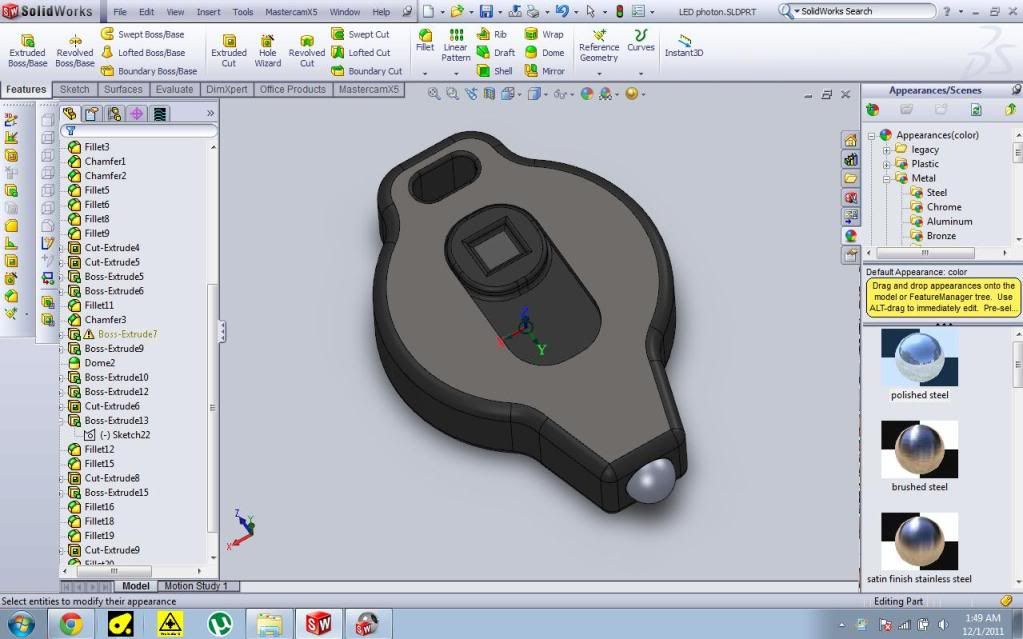Pick the polished steel appearance thumbnail
The width and height of the screenshot is (1023, 639).
pos(919,356)
